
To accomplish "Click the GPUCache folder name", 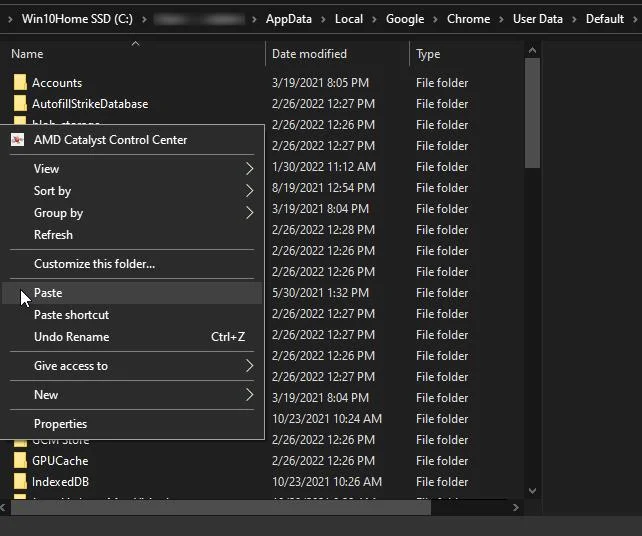I will point(60,461).
